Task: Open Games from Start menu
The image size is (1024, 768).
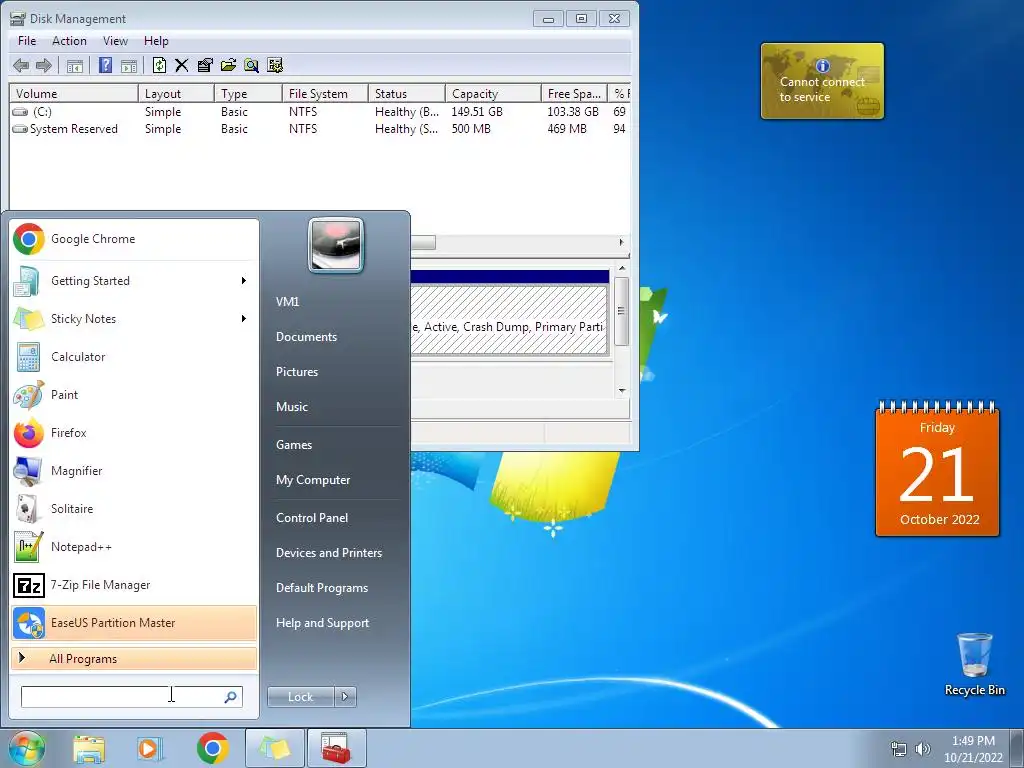Action: (294, 445)
